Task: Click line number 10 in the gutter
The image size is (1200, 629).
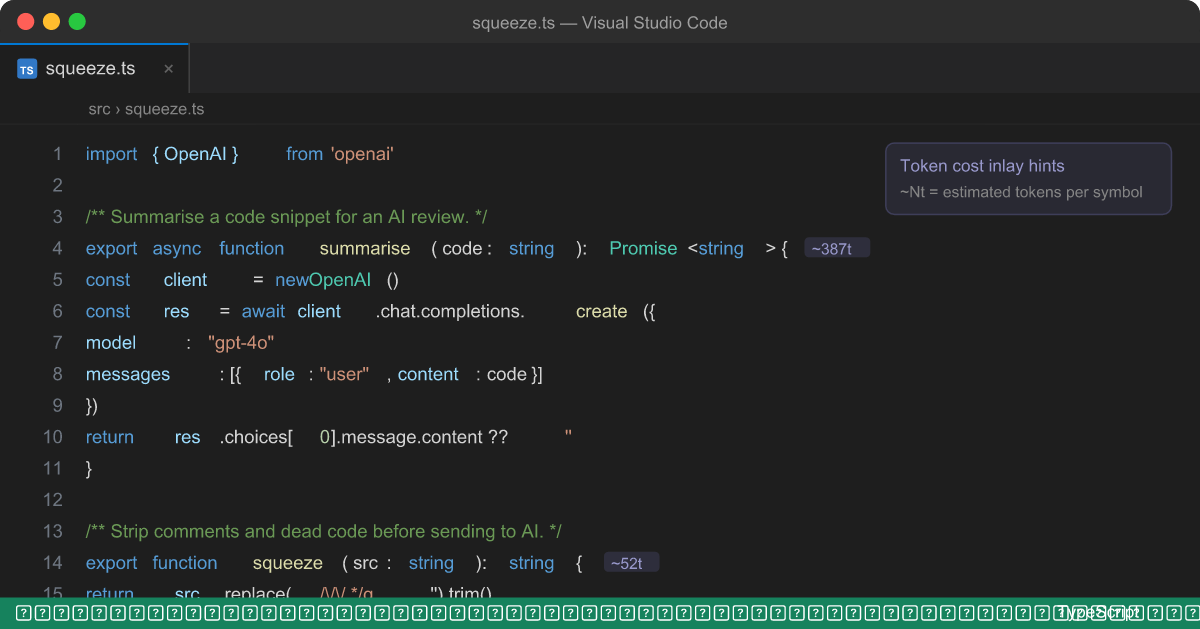Action: pyautogui.click(x=53, y=437)
